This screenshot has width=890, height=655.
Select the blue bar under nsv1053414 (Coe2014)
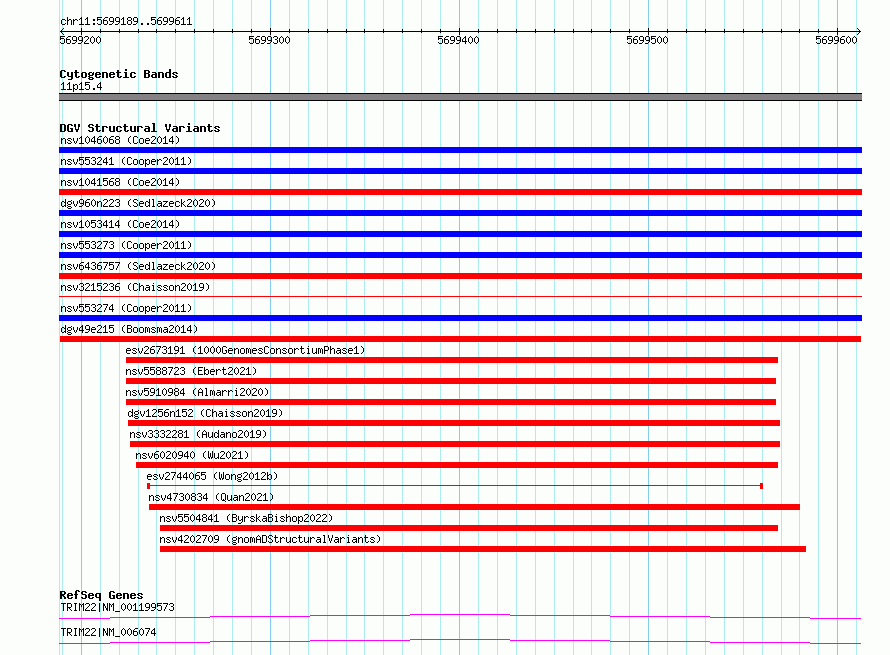click(460, 234)
